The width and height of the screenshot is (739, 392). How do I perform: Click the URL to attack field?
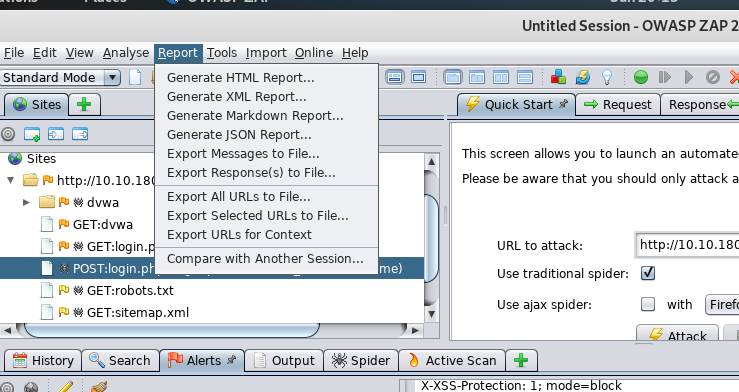point(688,245)
